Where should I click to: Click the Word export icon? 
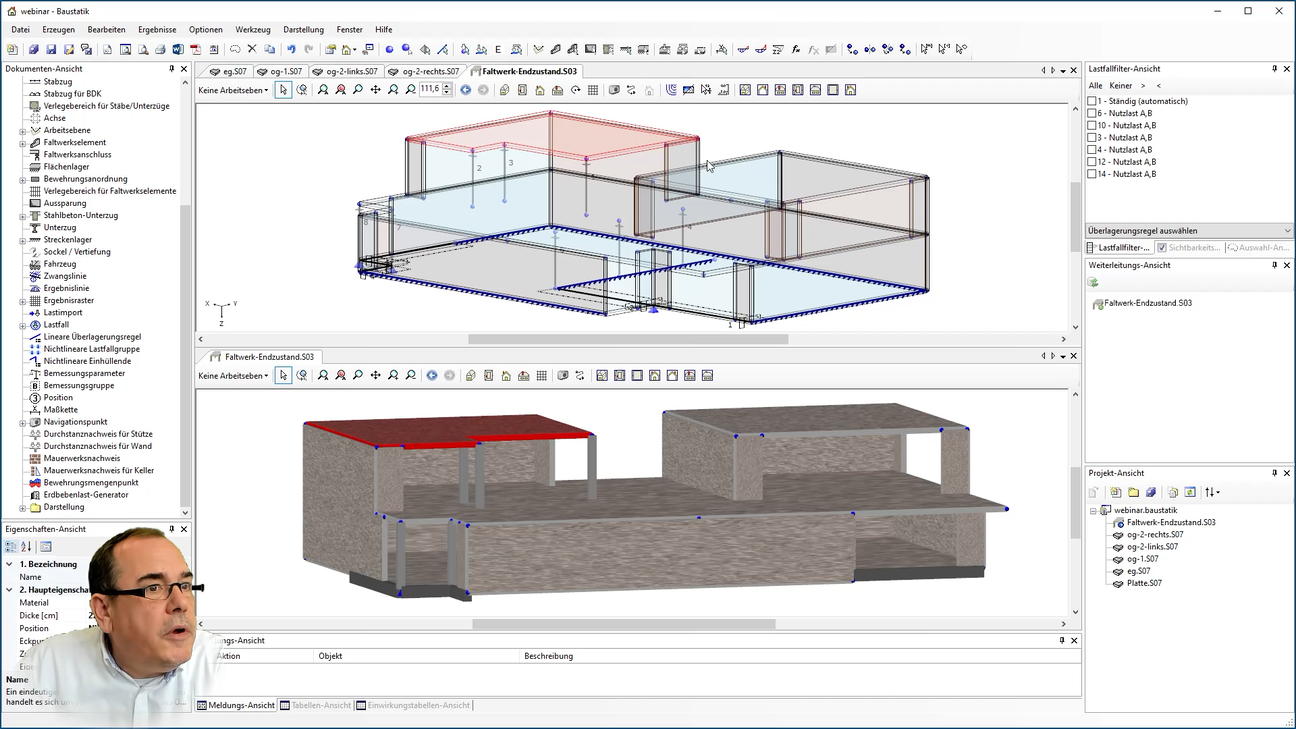click(178, 49)
